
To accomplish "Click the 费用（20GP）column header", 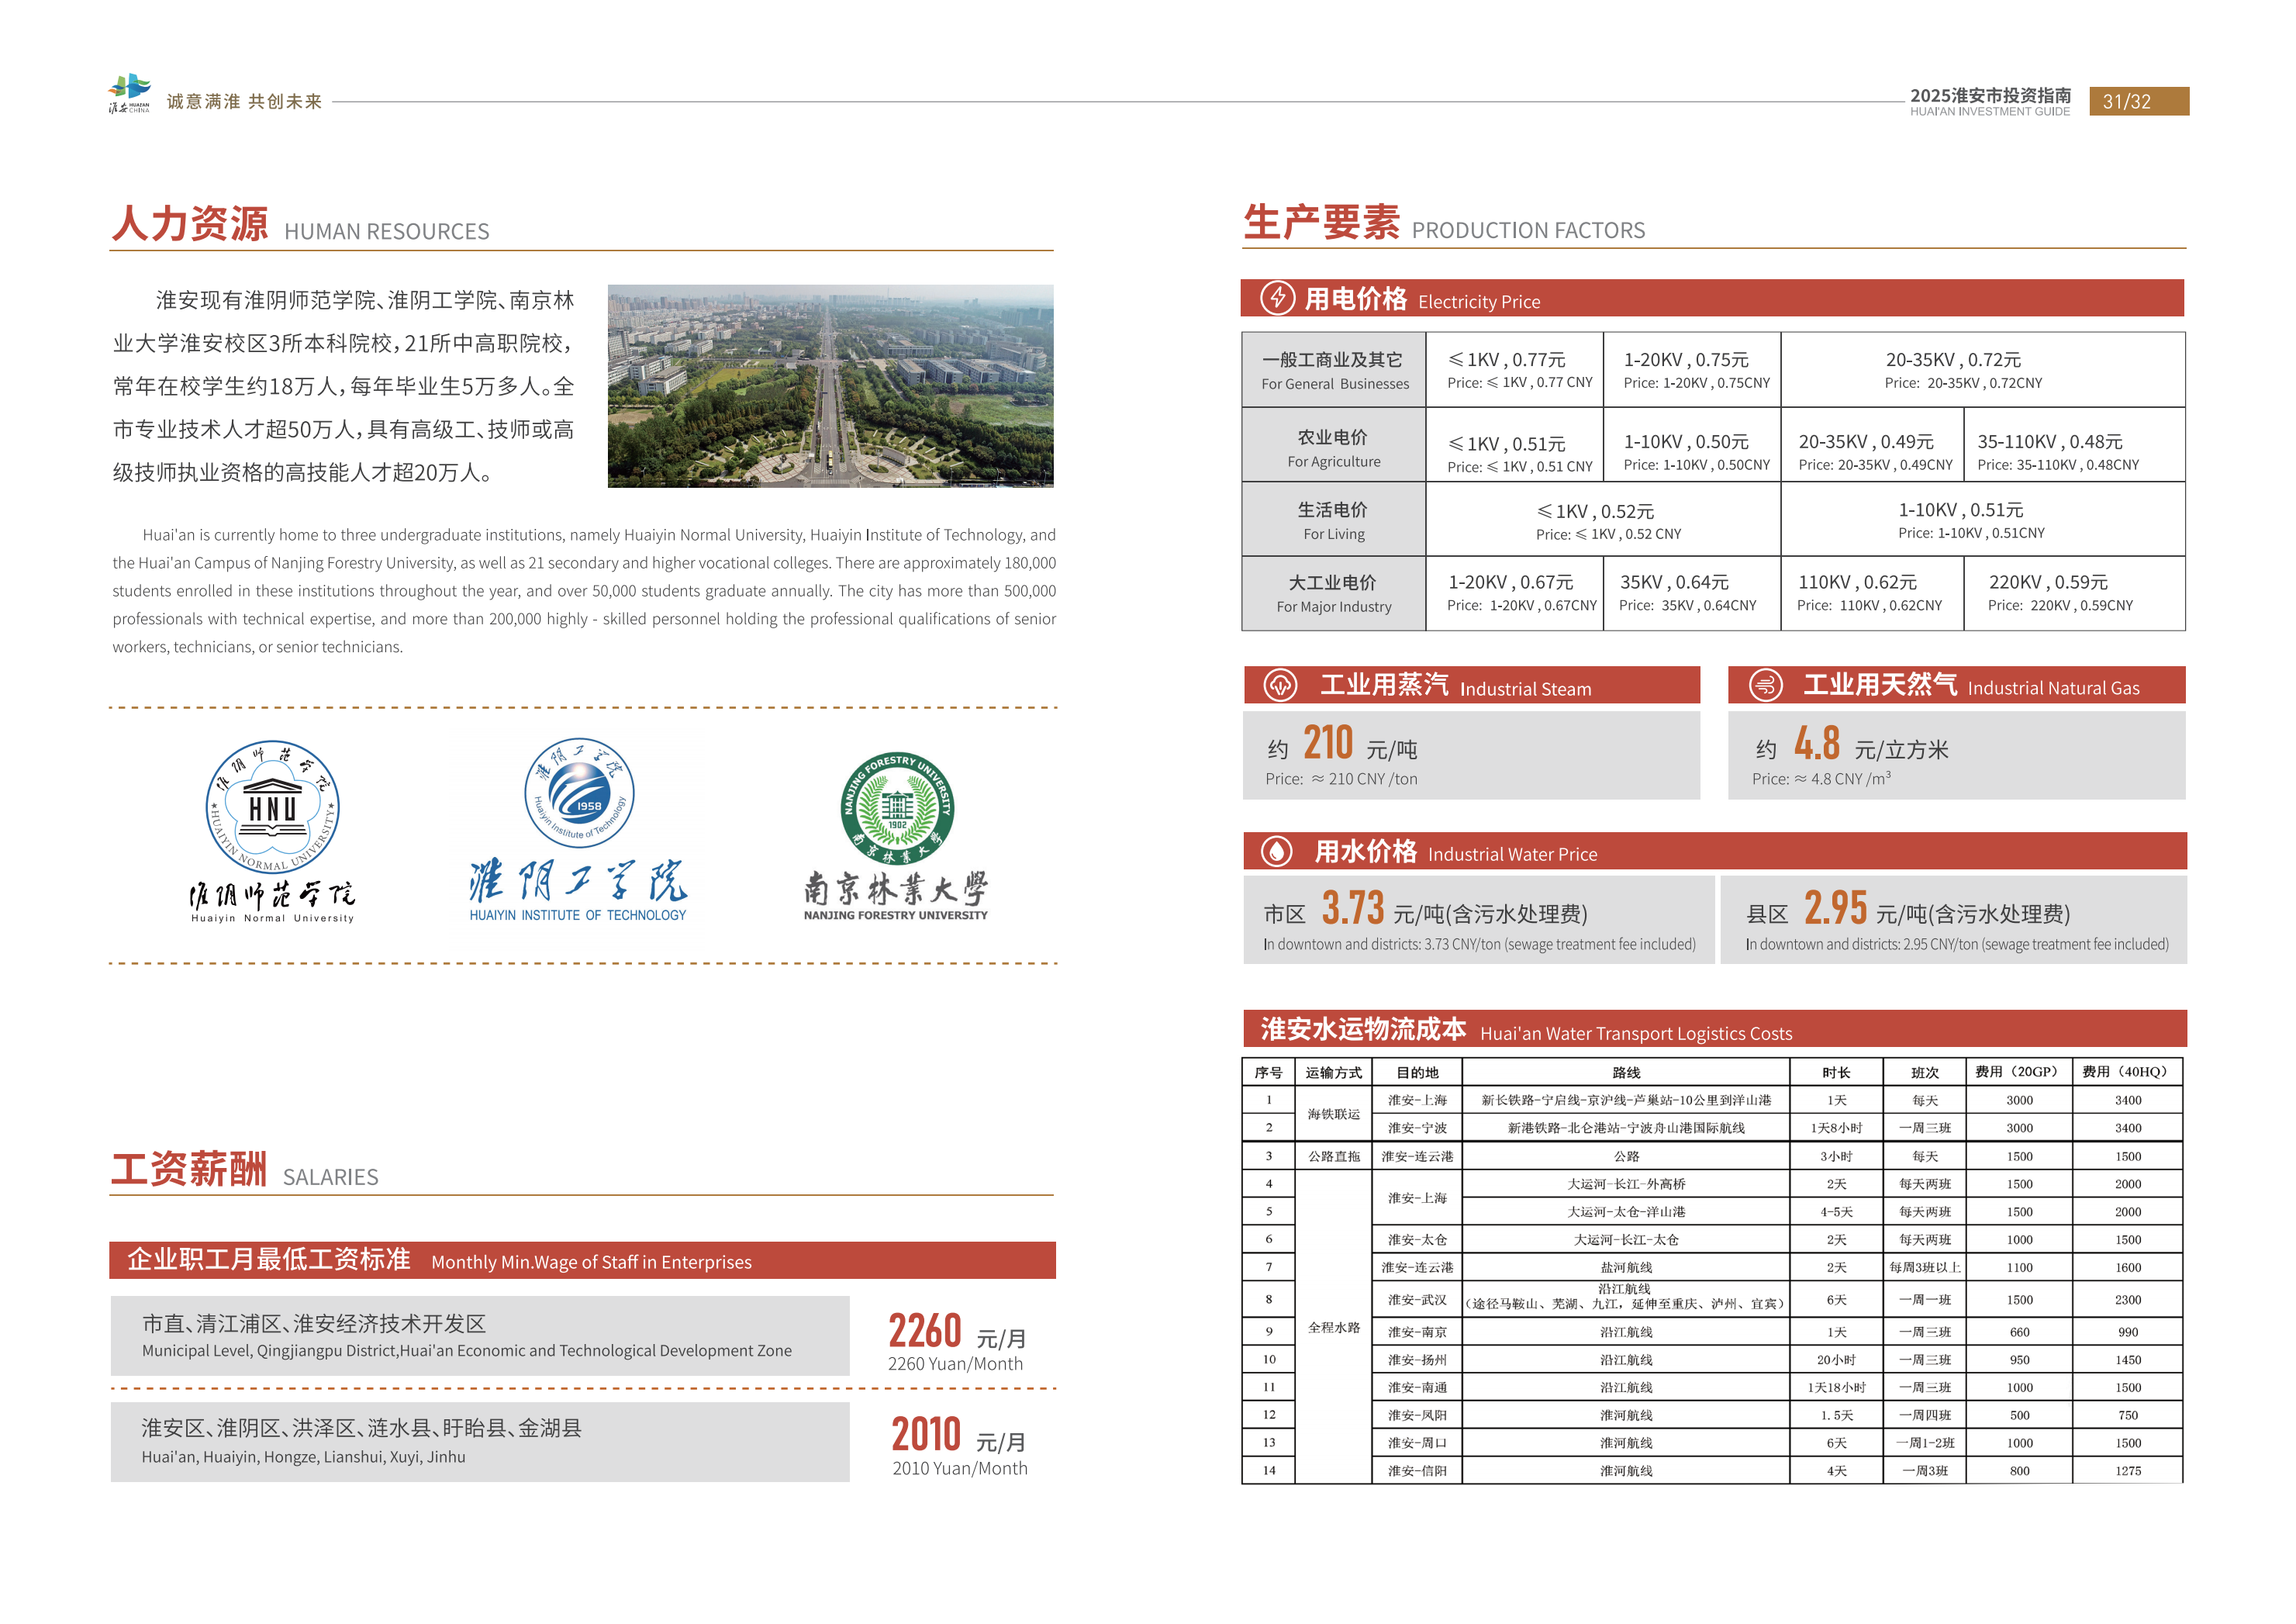I will (x=2019, y=1072).
